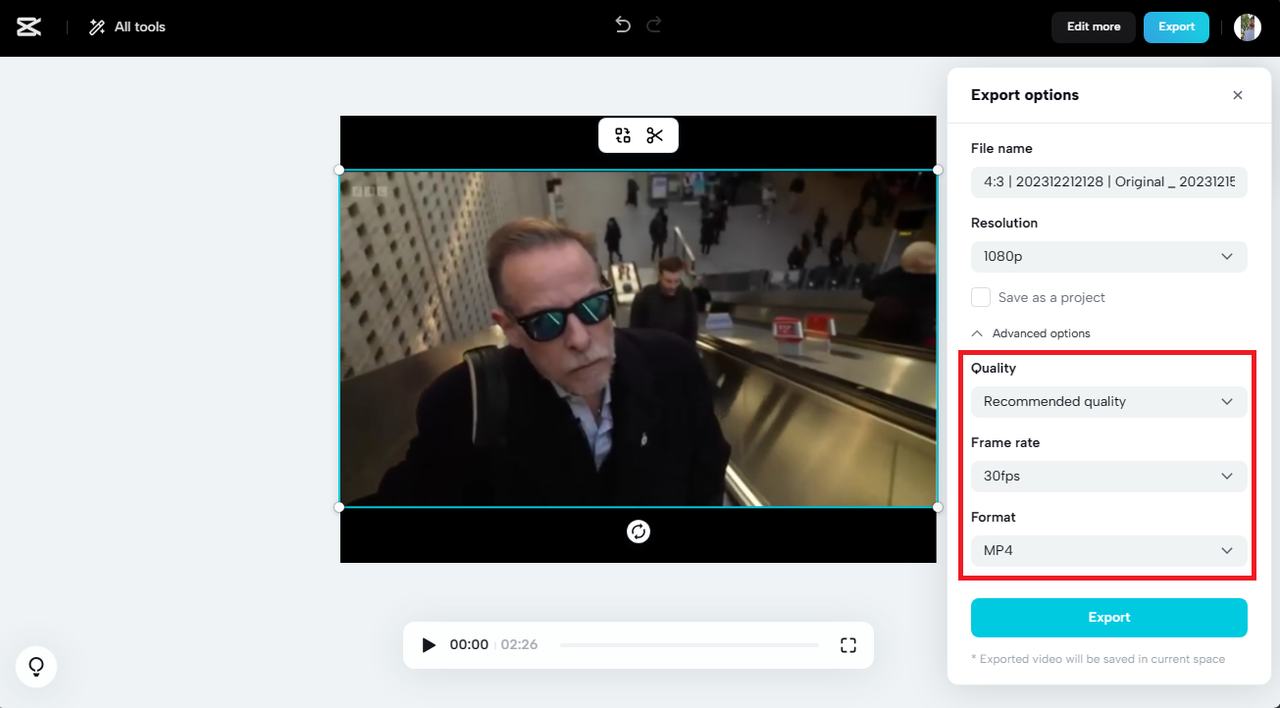Edit the File name field
Viewport: 1280px width, 708px height.
pos(1109,182)
